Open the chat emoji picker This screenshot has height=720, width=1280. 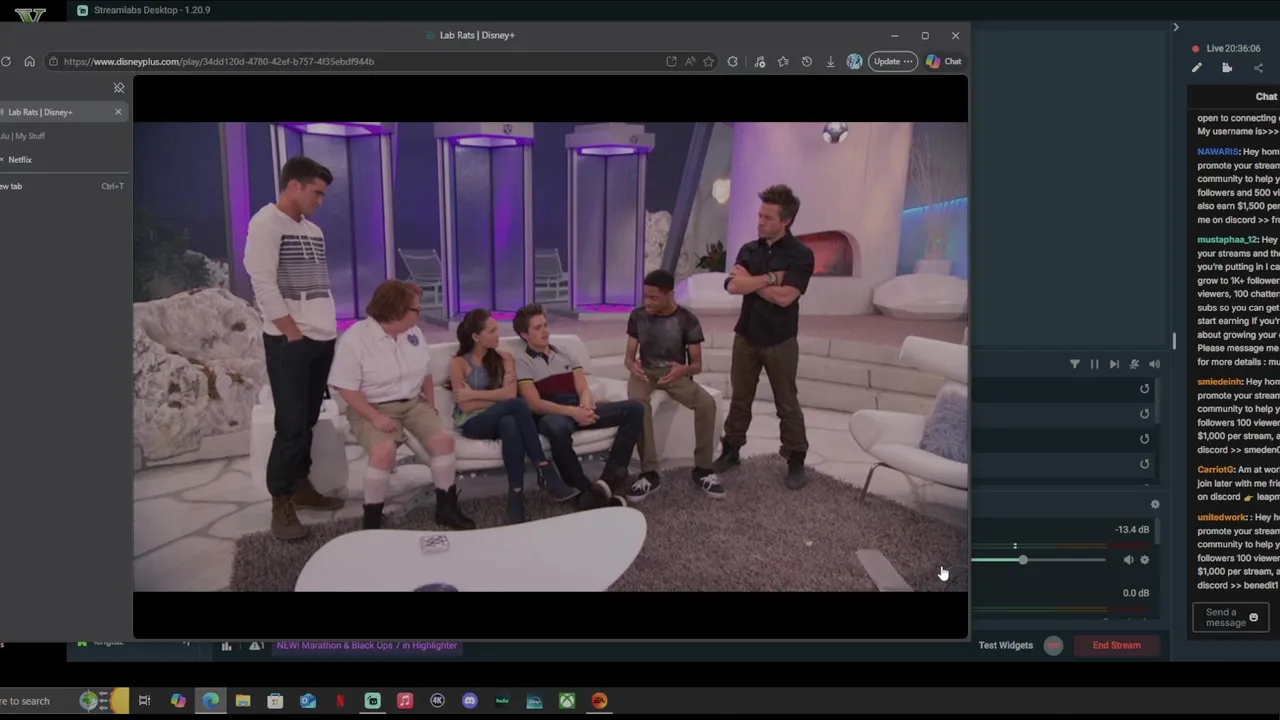click(1253, 619)
